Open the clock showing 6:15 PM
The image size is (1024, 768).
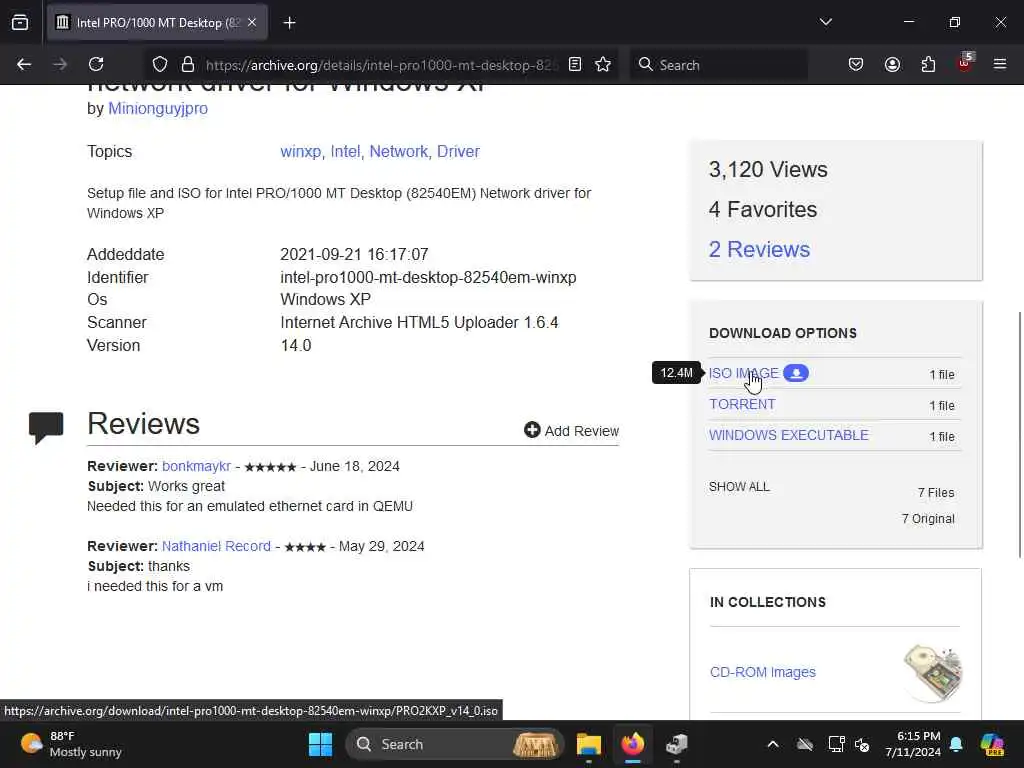click(912, 744)
